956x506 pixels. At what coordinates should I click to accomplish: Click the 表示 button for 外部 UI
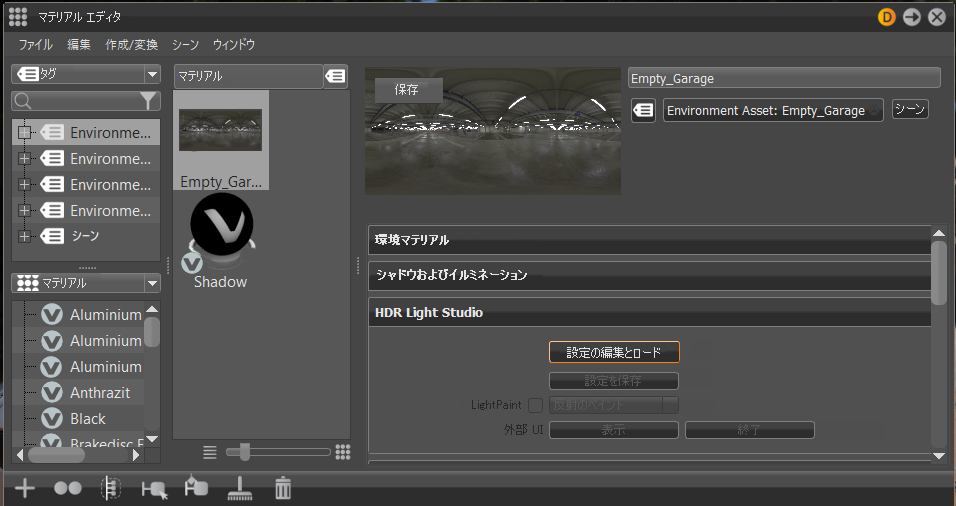point(614,430)
